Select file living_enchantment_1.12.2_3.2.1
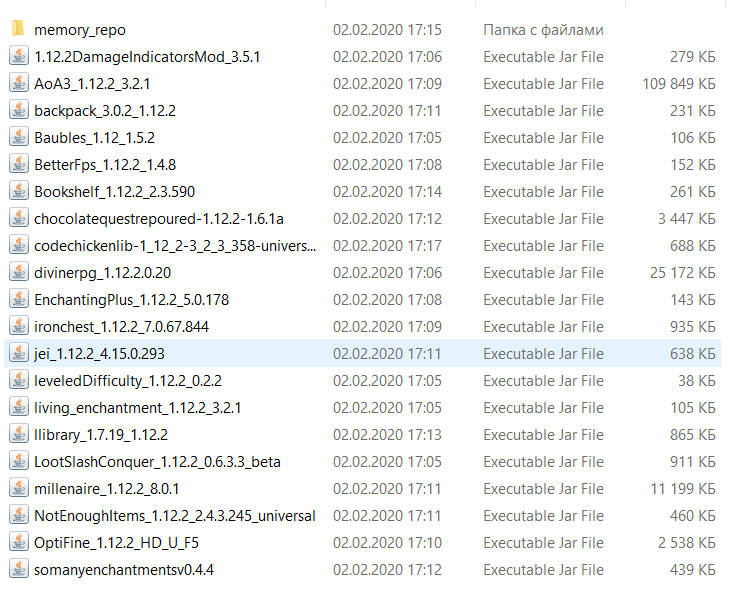Screen dimensions: 750x598 point(138,408)
